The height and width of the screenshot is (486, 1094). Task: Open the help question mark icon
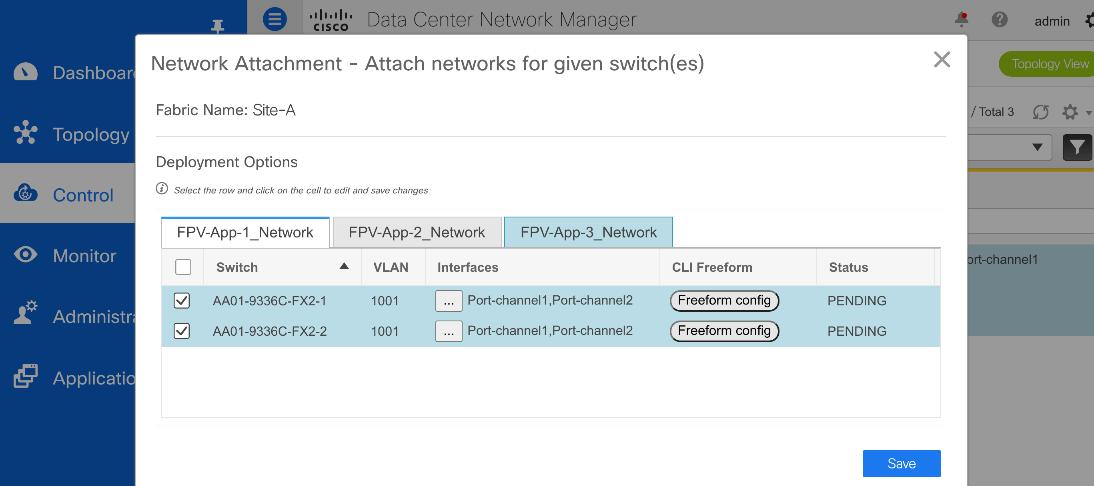tap(1000, 20)
